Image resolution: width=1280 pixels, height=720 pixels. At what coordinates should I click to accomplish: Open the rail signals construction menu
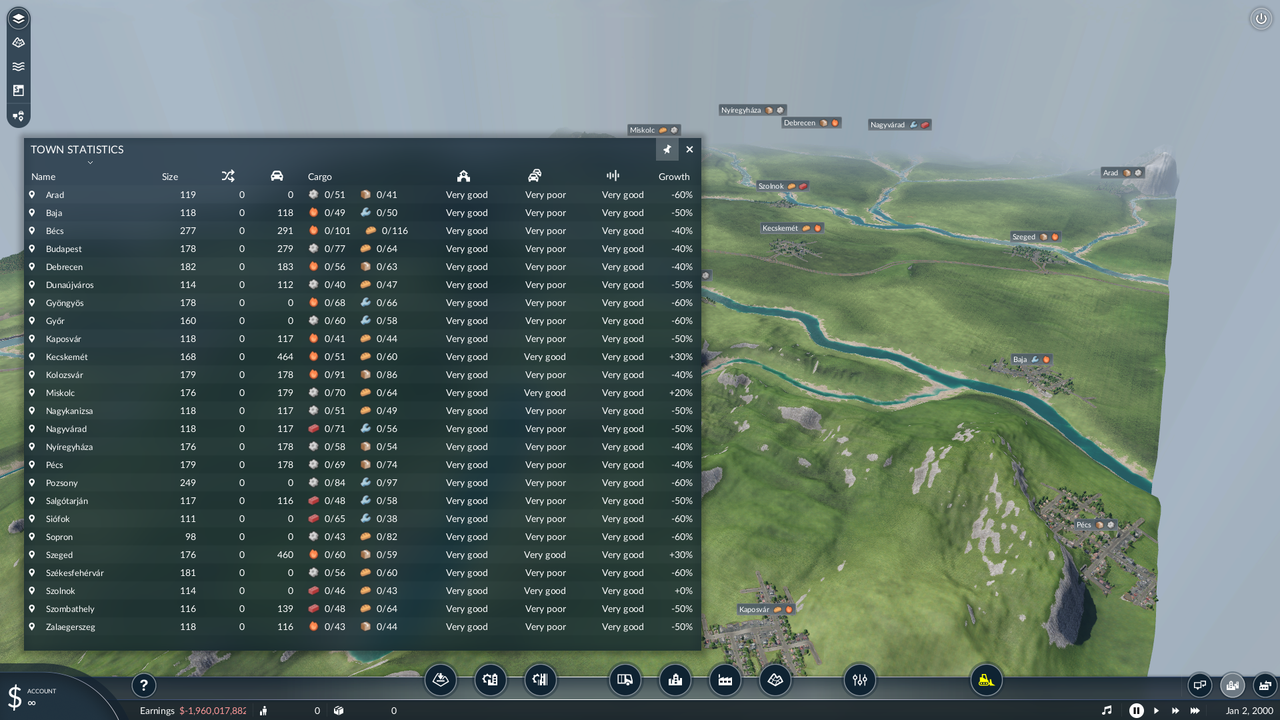(540, 680)
